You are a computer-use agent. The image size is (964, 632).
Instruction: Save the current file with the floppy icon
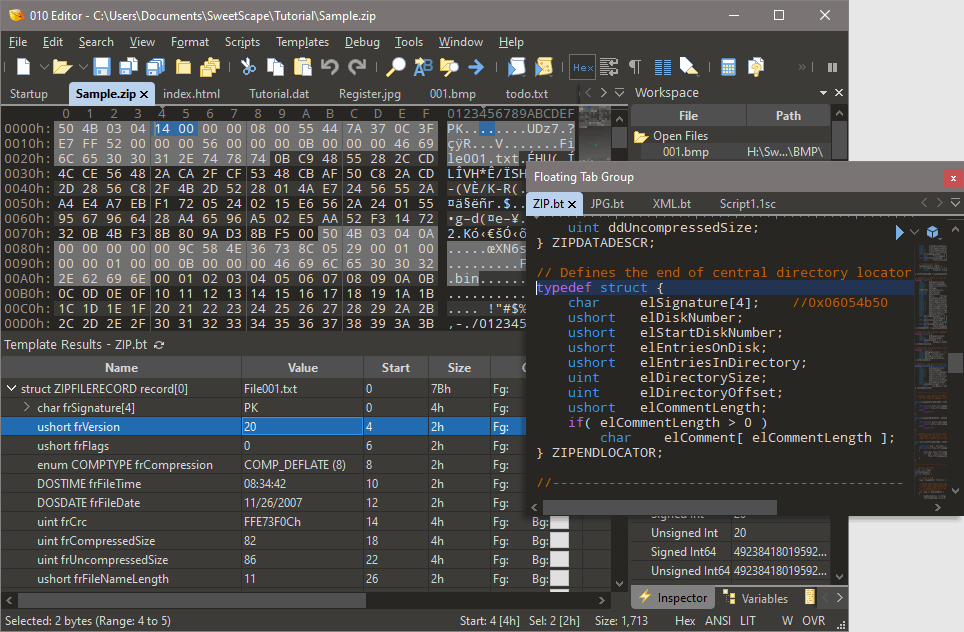click(x=101, y=66)
